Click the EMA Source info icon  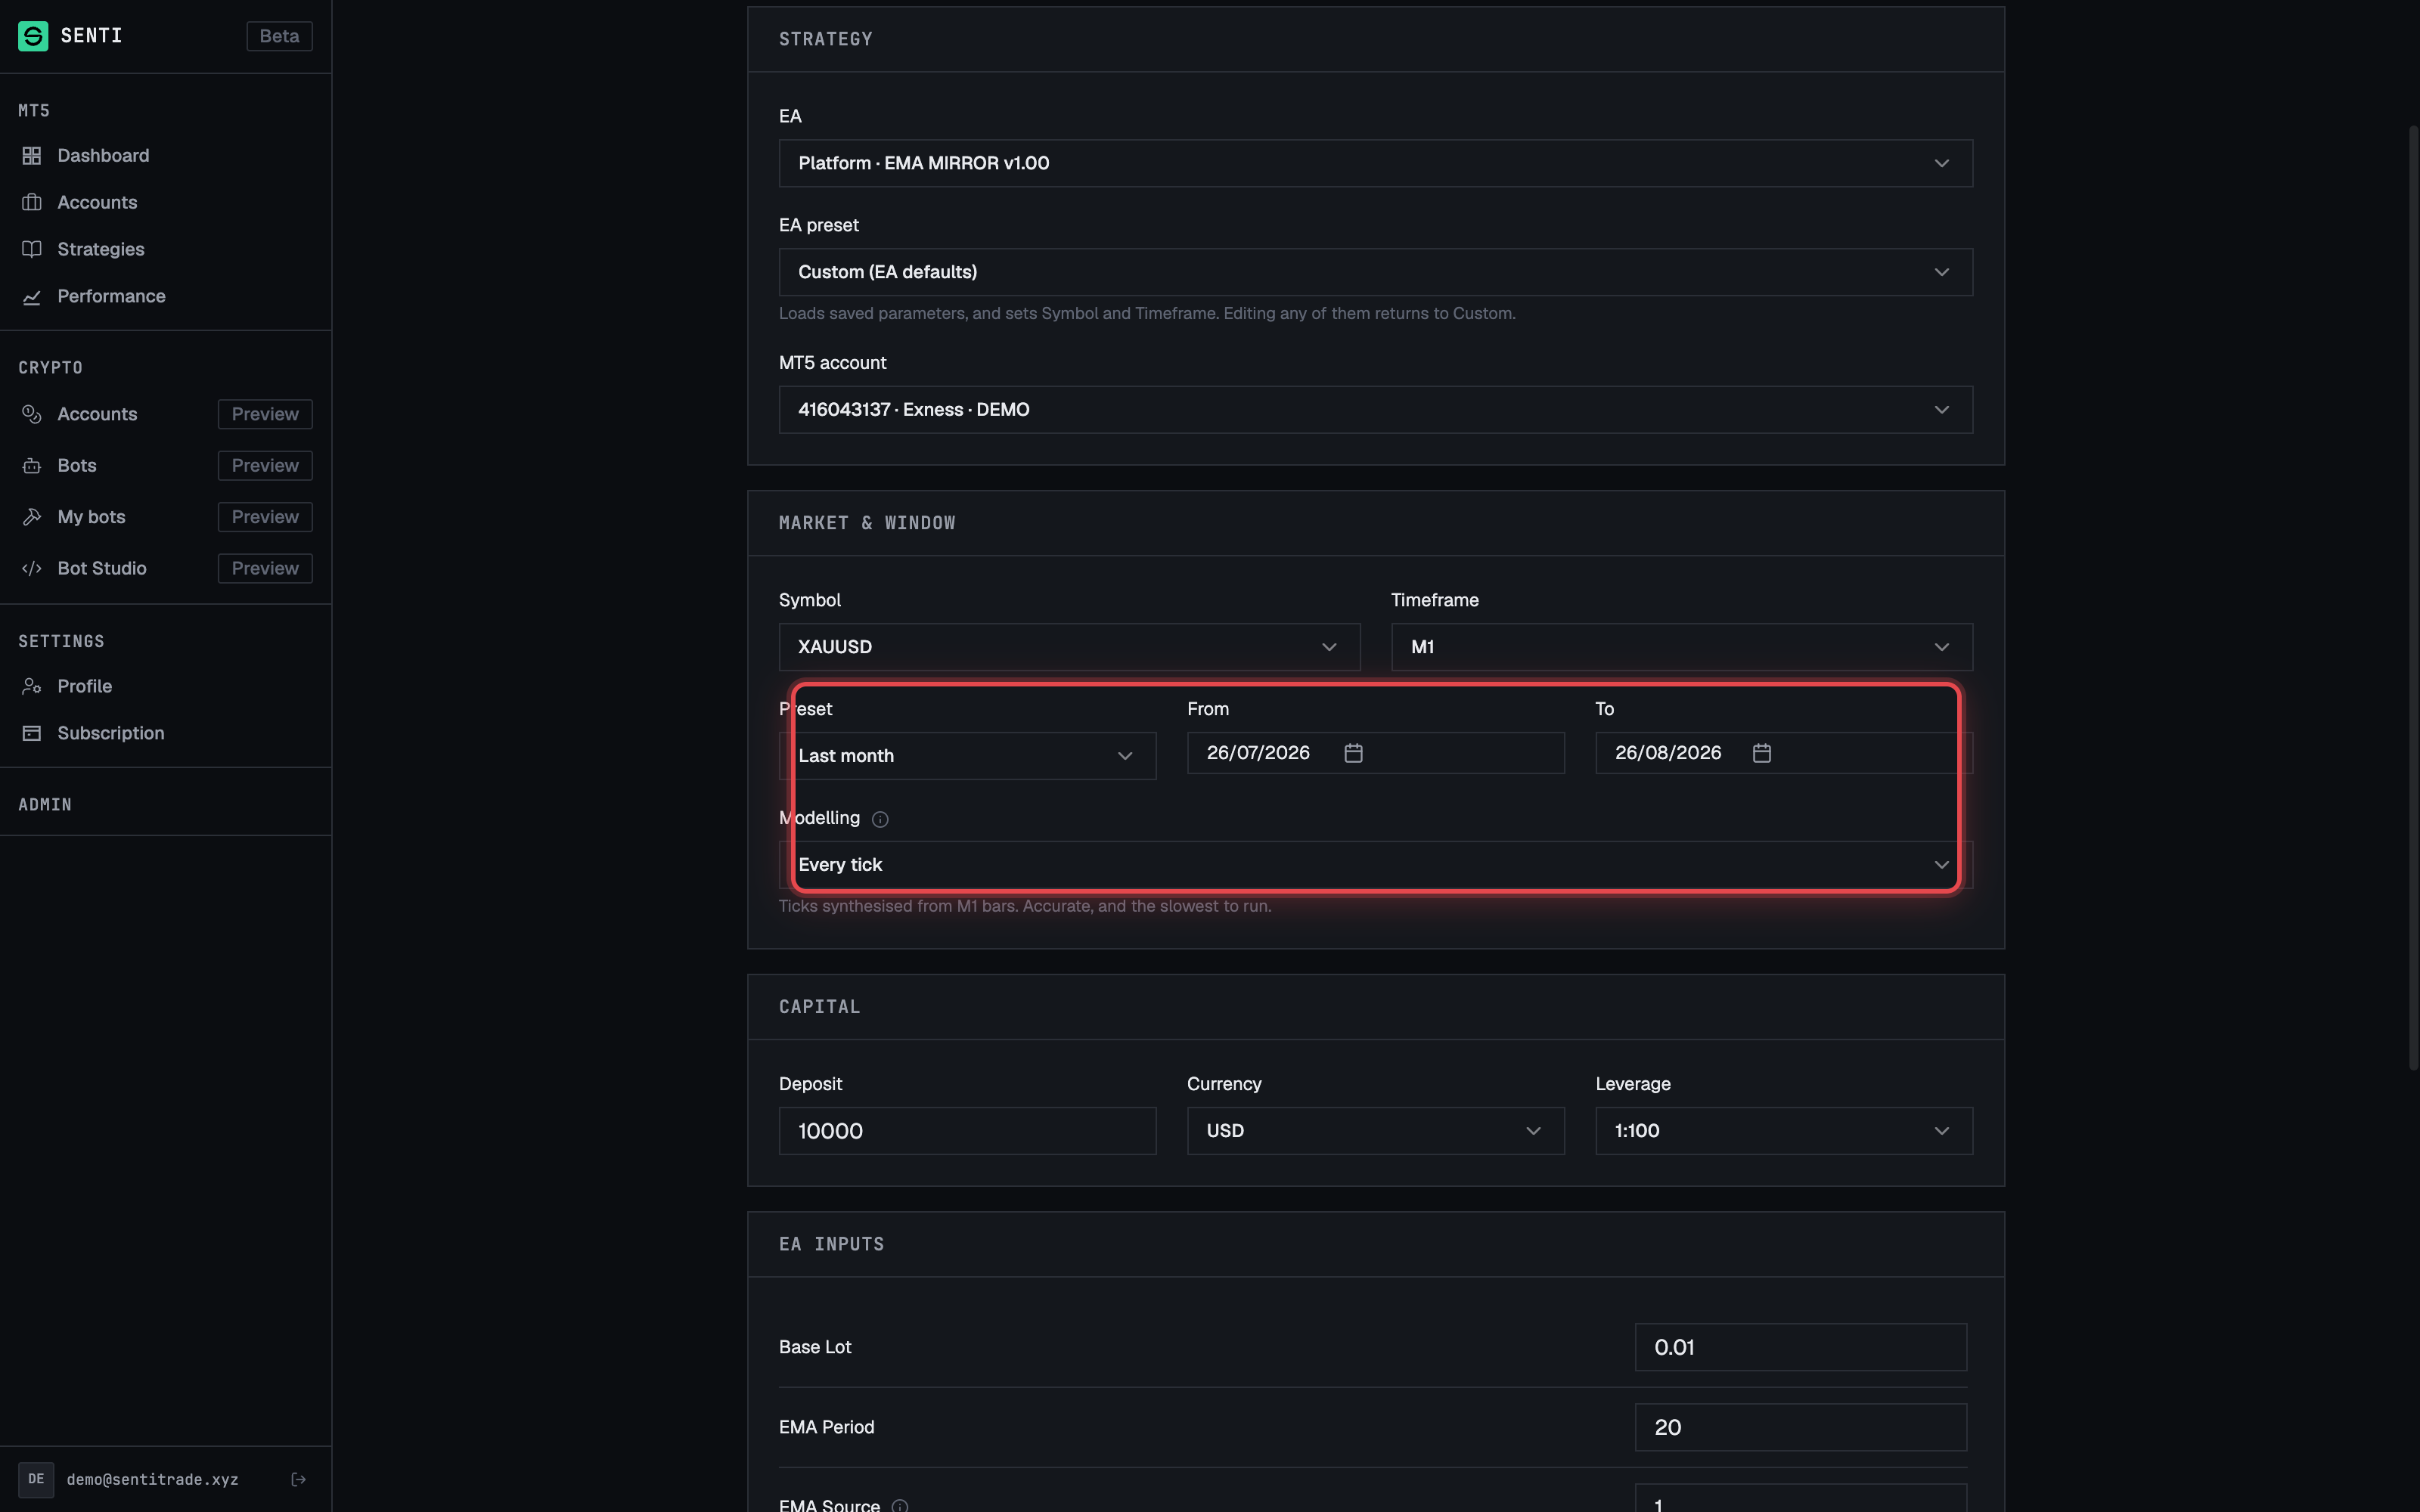pos(900,1506)
